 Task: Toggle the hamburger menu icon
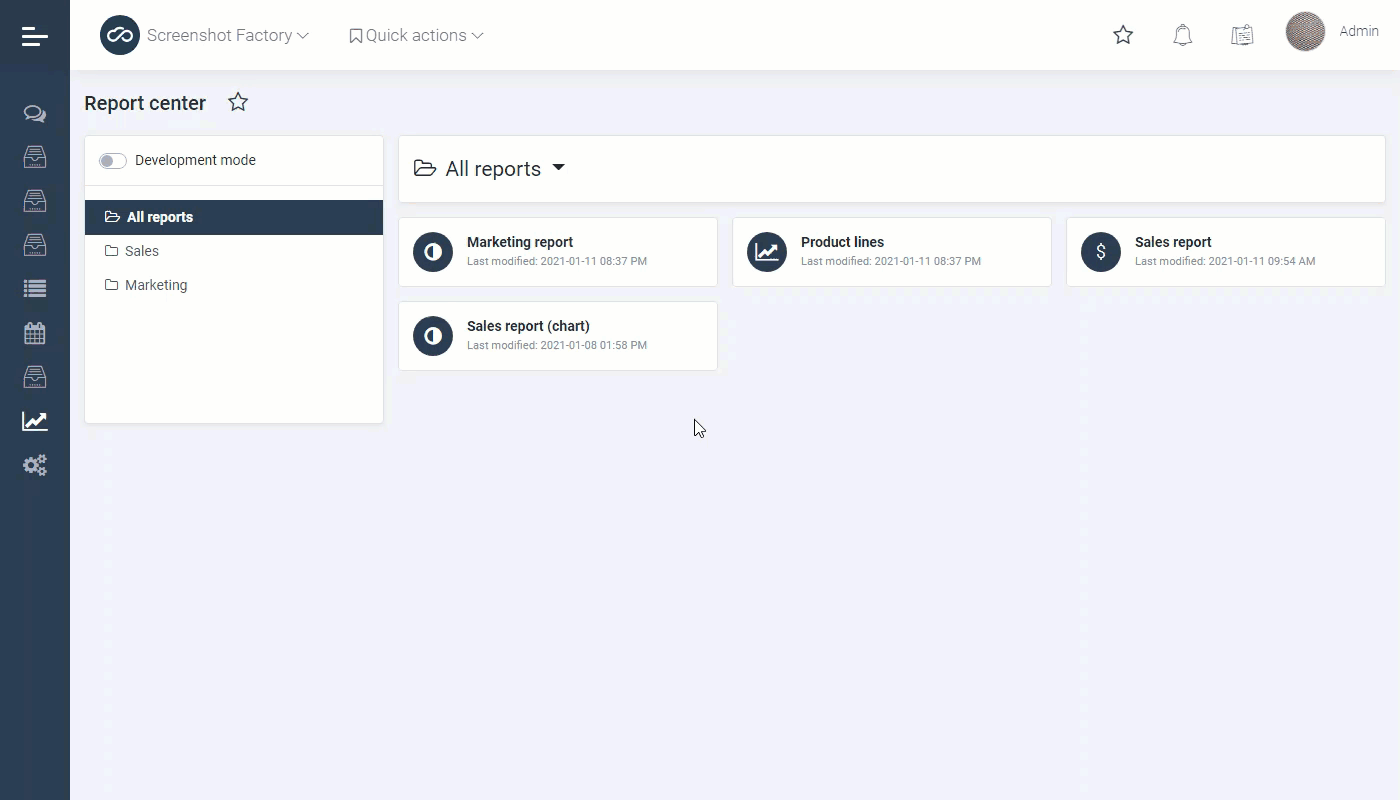click(35, 36)
